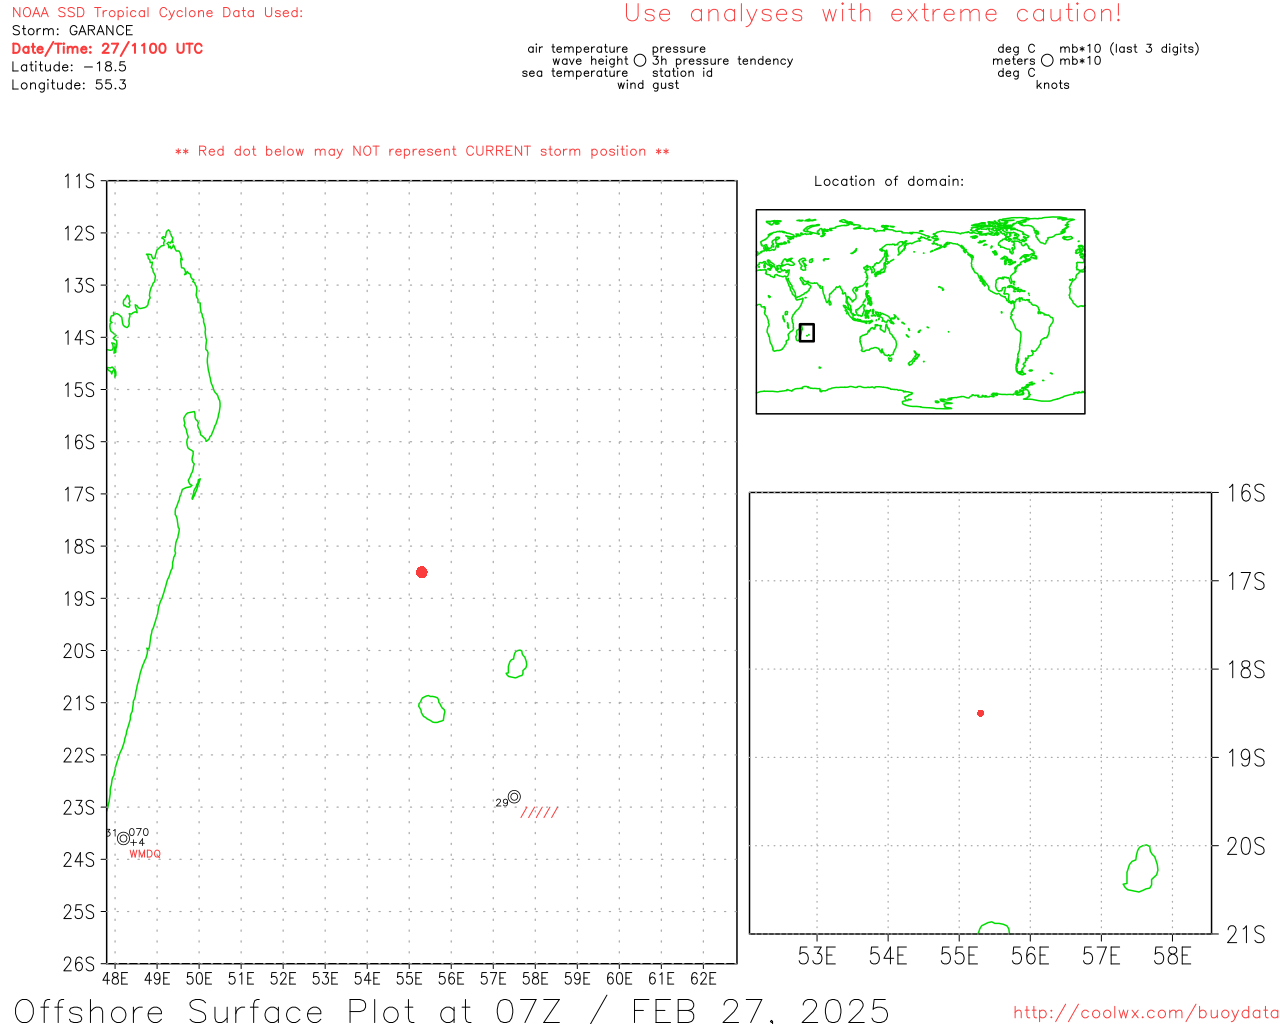The height and width of the screenshot is (1024, 1280).
Task: Click 'Location of domain:' label
Action: (x=889, y=181)
